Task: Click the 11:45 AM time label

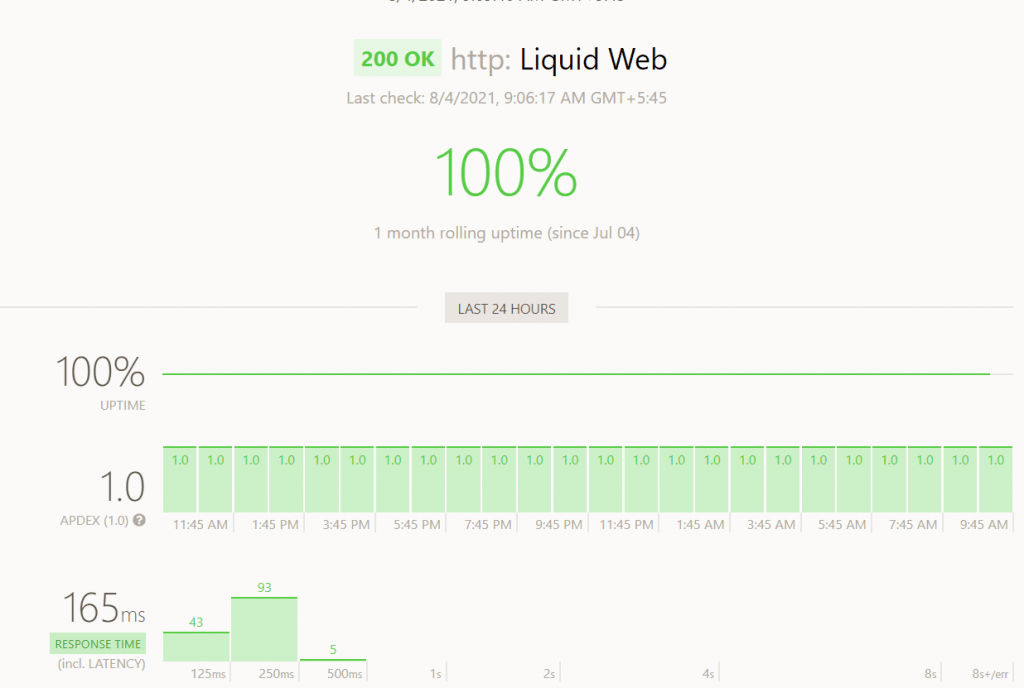Action: pyautogui.click(x=200, y=525)
